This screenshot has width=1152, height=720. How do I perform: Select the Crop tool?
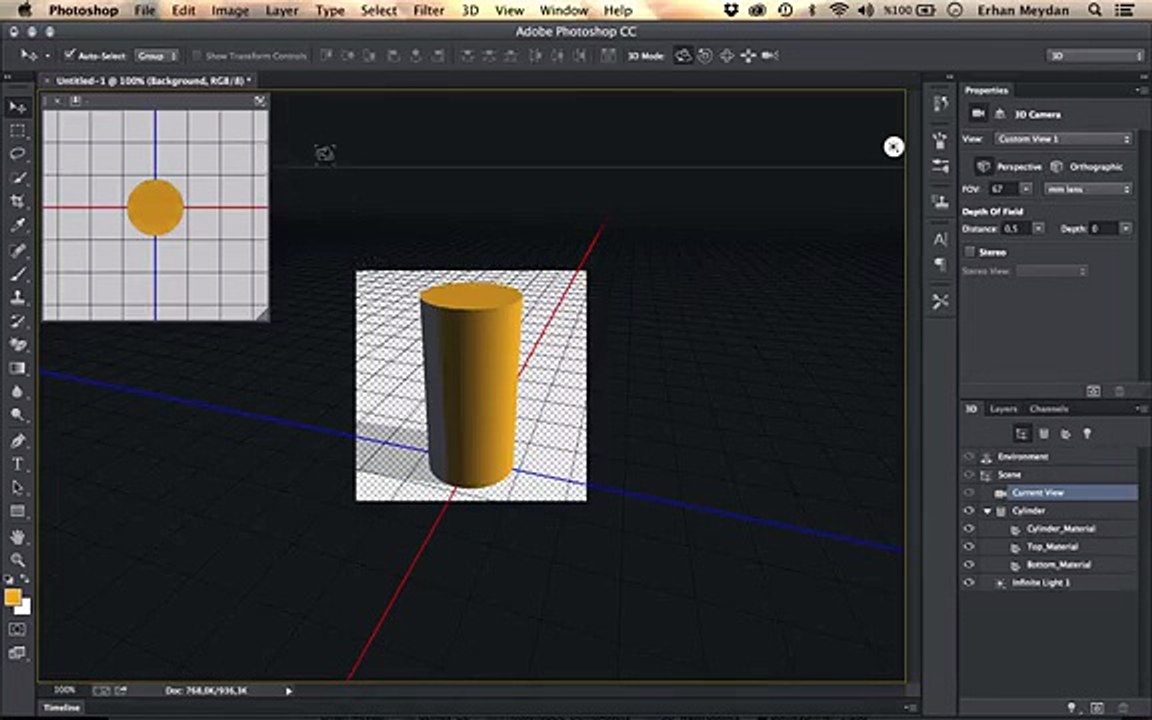[x=17, y=202]
